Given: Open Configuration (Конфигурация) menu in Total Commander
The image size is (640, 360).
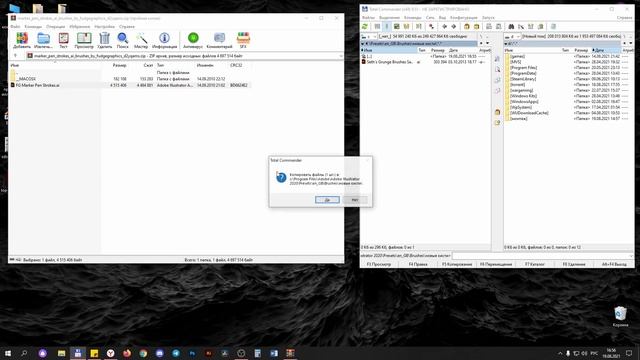Looking at the screenshot, I should tap(464, 18).
